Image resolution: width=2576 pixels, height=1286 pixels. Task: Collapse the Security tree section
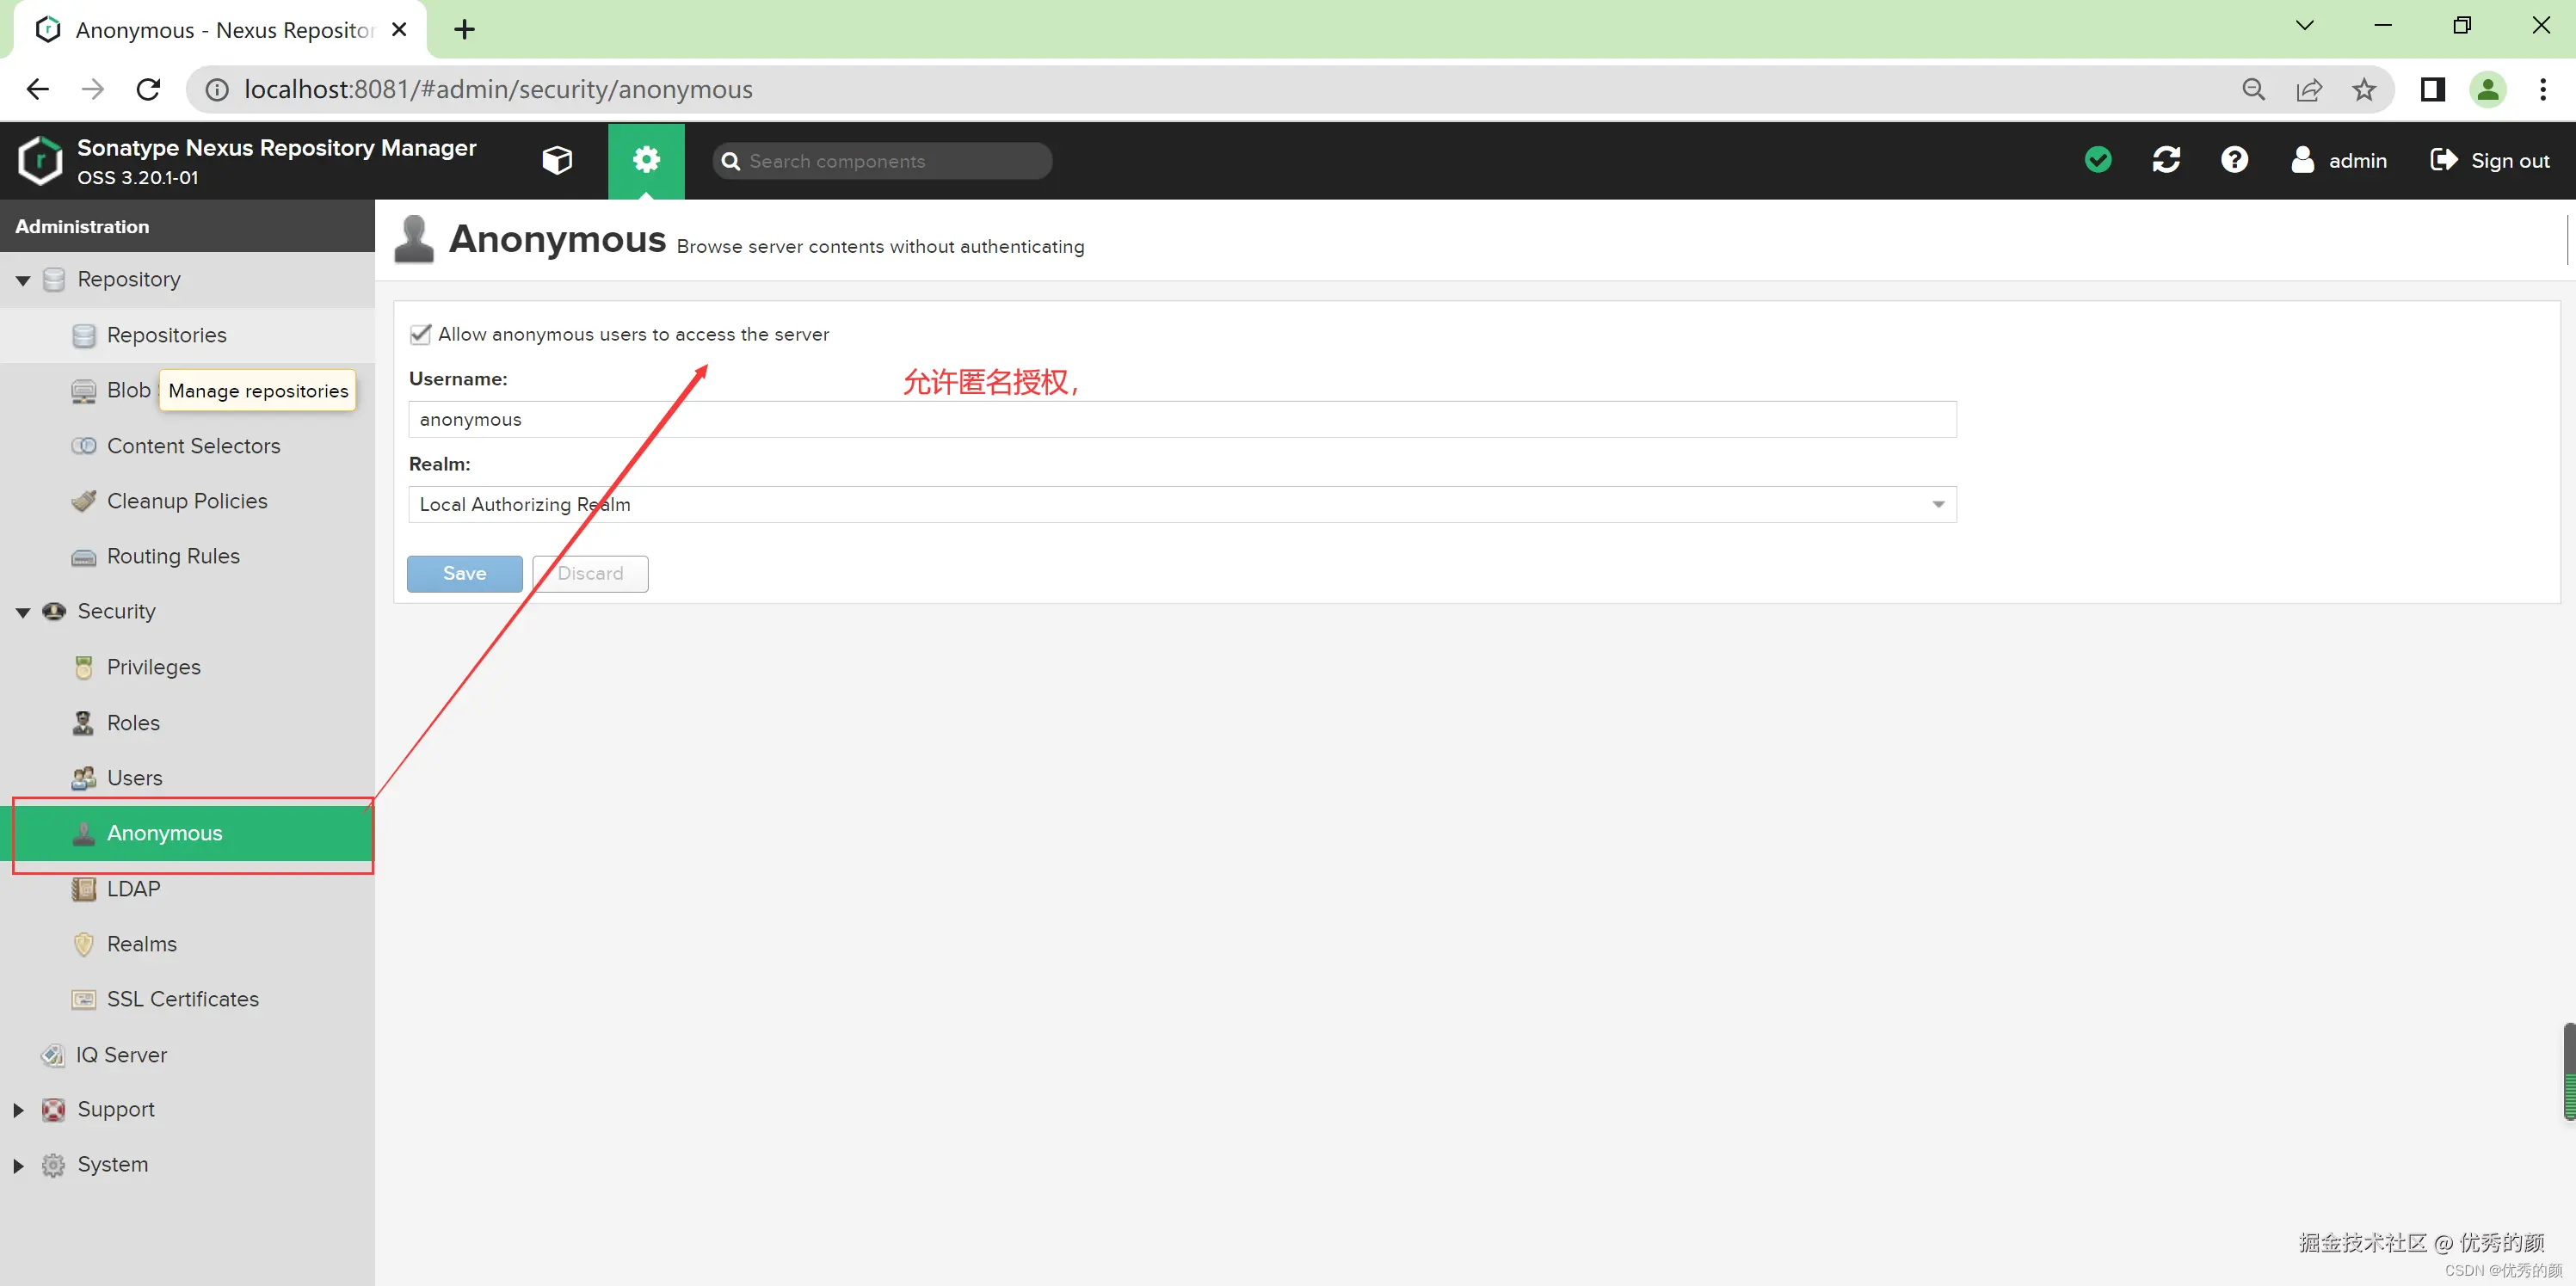click(23, 612)
